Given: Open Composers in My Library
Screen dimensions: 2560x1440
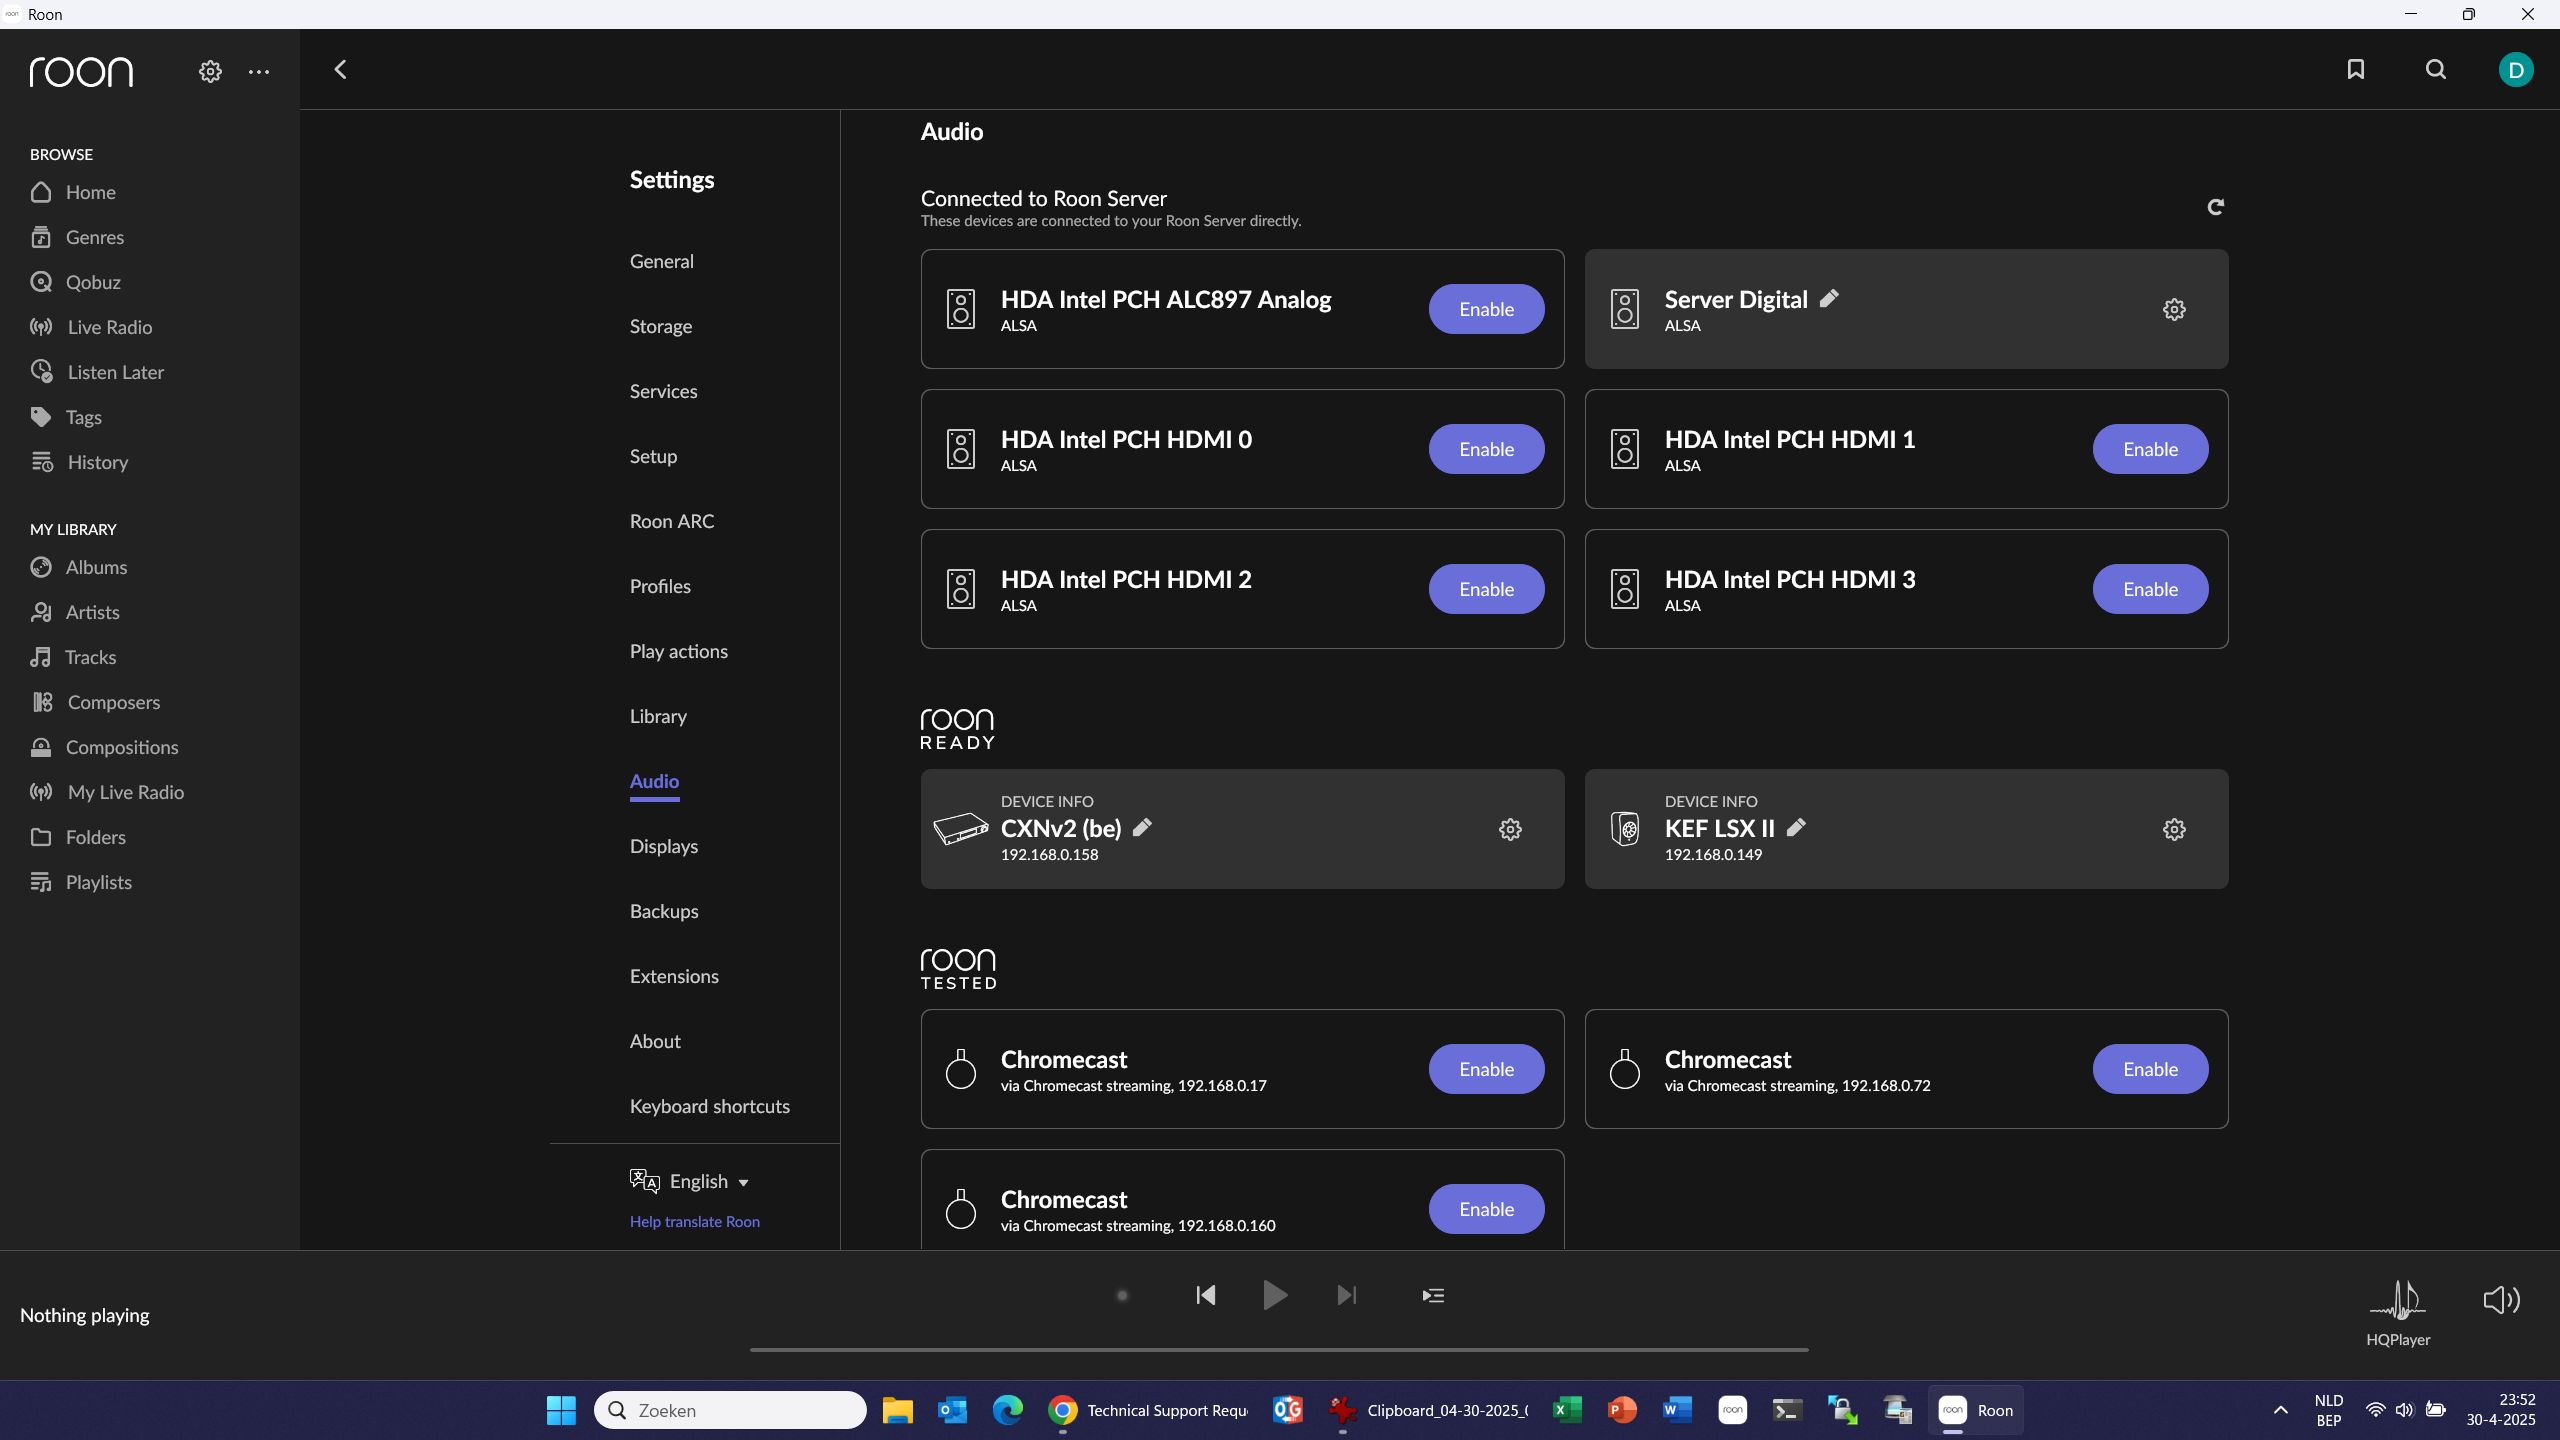Looking at the screenshot, I should 95,702.
